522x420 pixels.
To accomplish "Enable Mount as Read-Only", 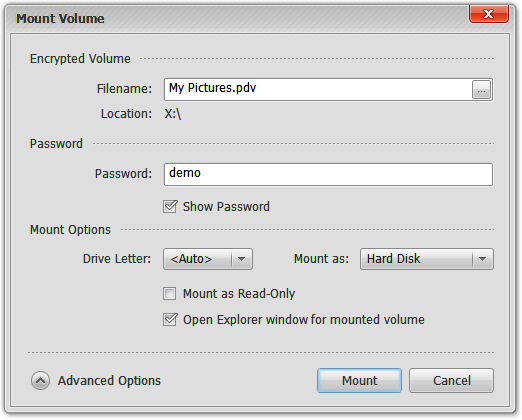I will click(170, 294).
